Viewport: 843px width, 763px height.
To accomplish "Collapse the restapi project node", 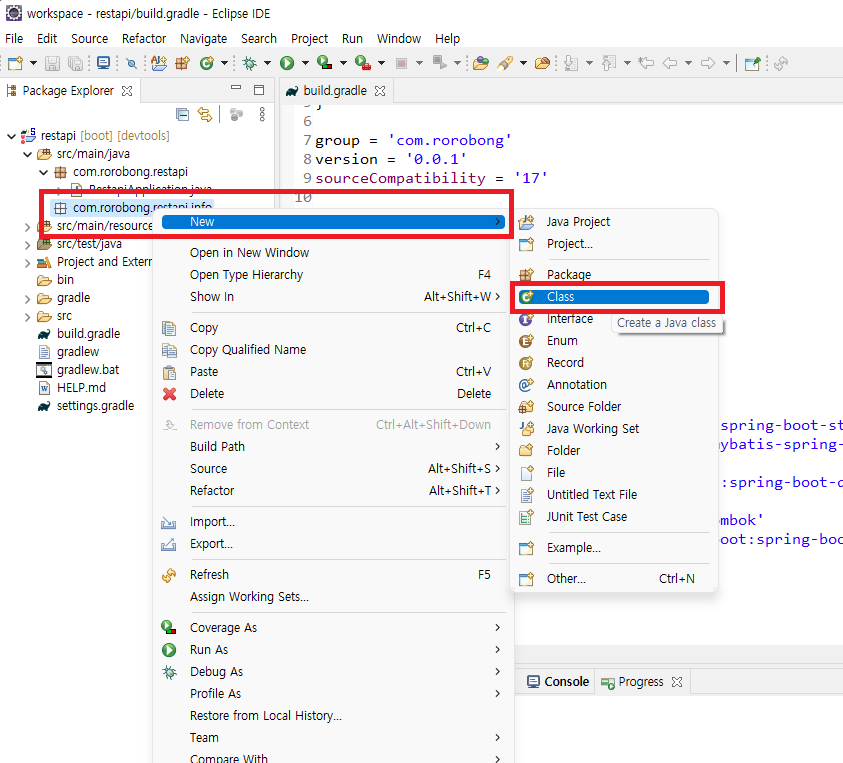I will (11, 136).
